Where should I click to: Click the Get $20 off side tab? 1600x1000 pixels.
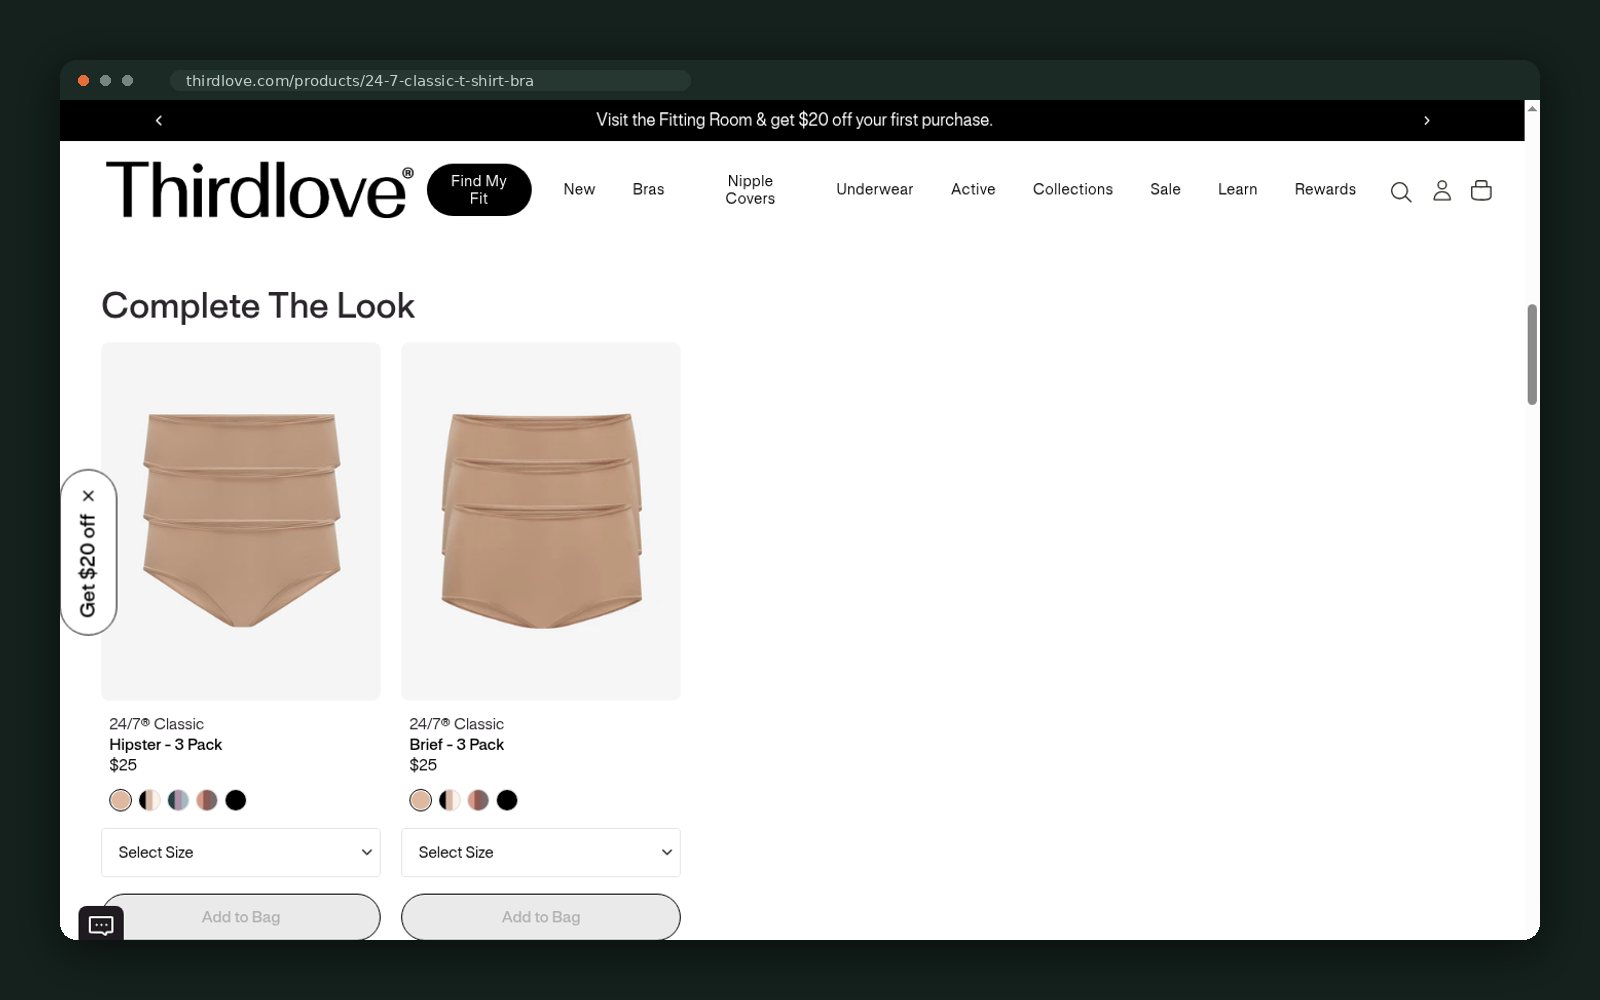tap(89, 552)
